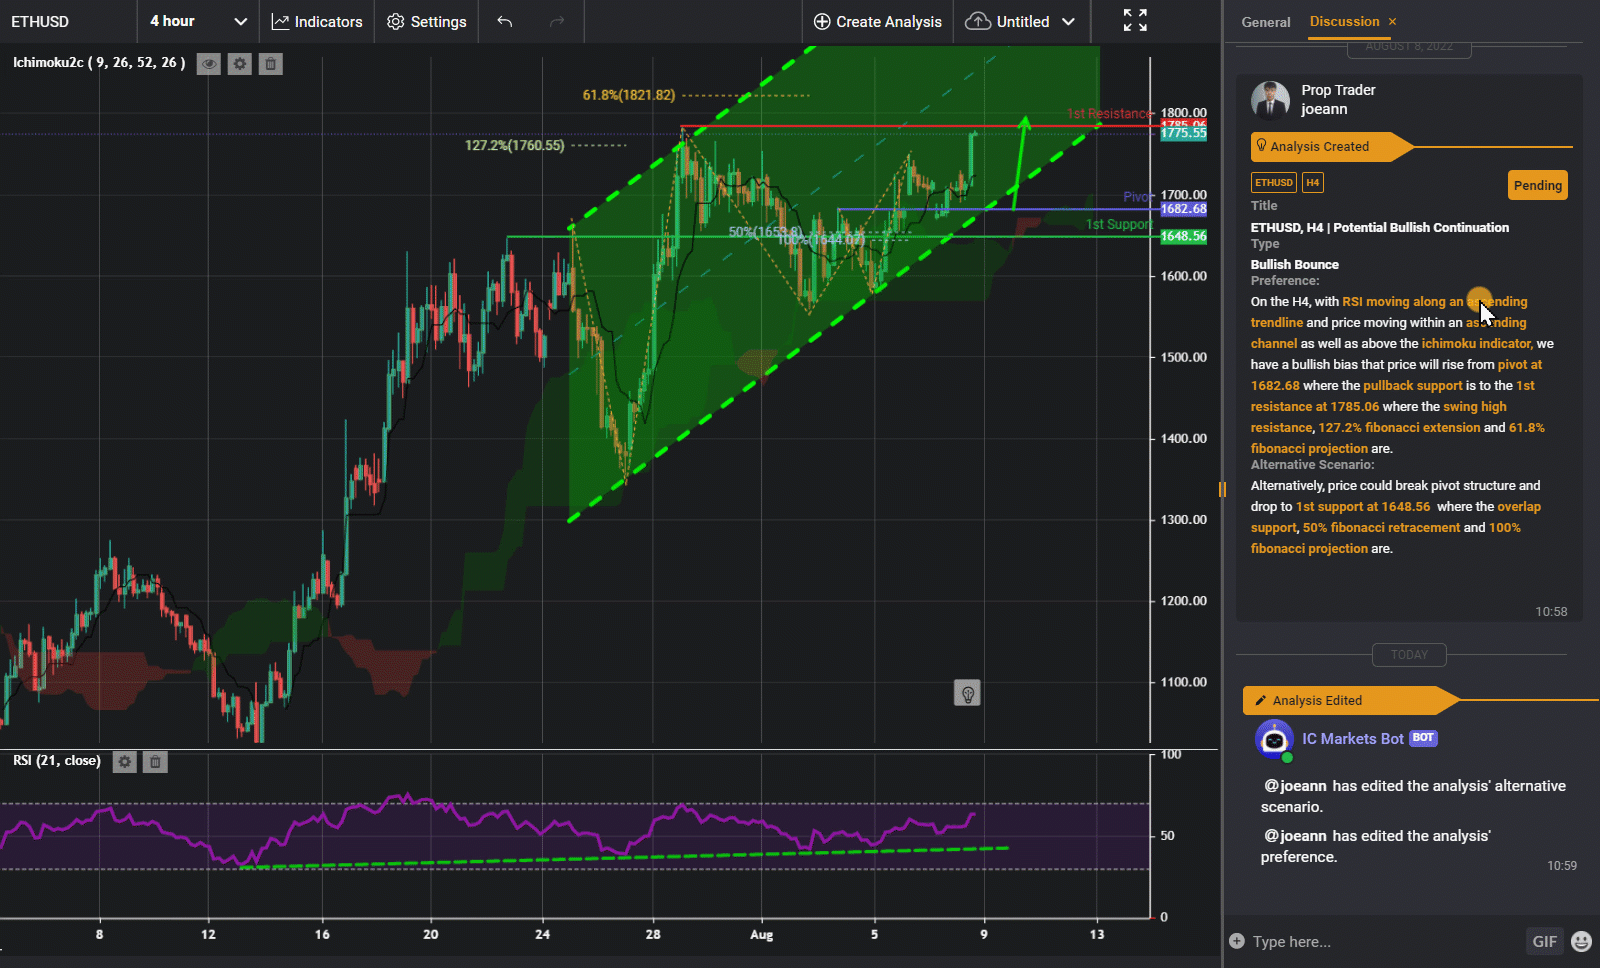Click '1st support at 1648.56' highlighted text
1600x968 pixels.
point(1363,507)
